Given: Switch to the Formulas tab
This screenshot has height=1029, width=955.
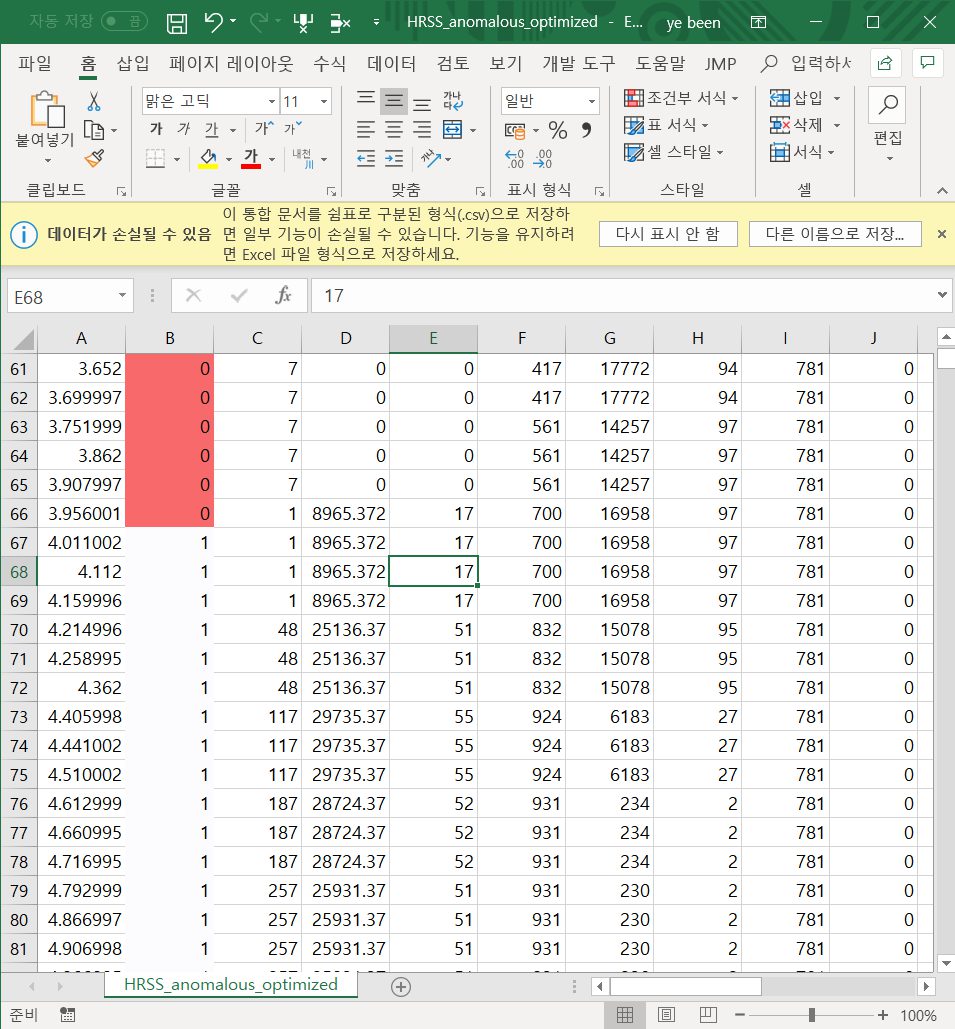Looking at the screenshot, I should (x=329, y=63).
